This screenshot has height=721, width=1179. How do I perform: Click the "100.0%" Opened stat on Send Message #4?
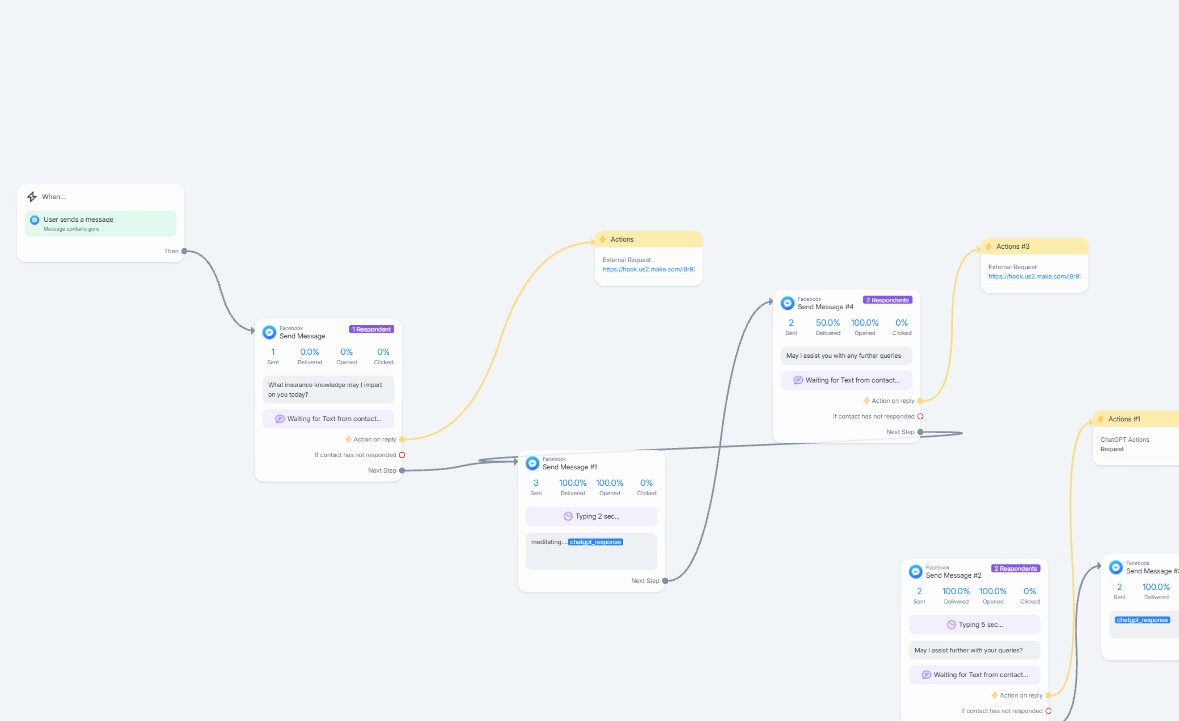(x=865, y=323)
